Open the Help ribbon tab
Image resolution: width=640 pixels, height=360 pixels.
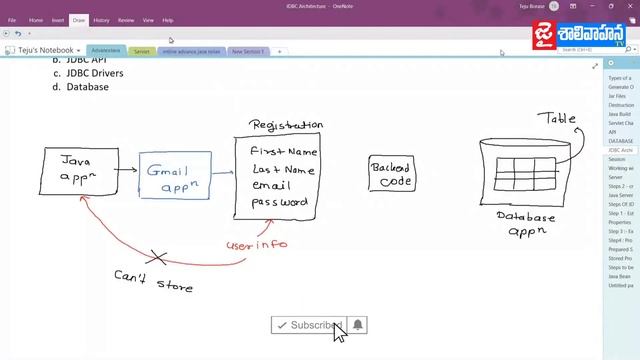(168, 20)
